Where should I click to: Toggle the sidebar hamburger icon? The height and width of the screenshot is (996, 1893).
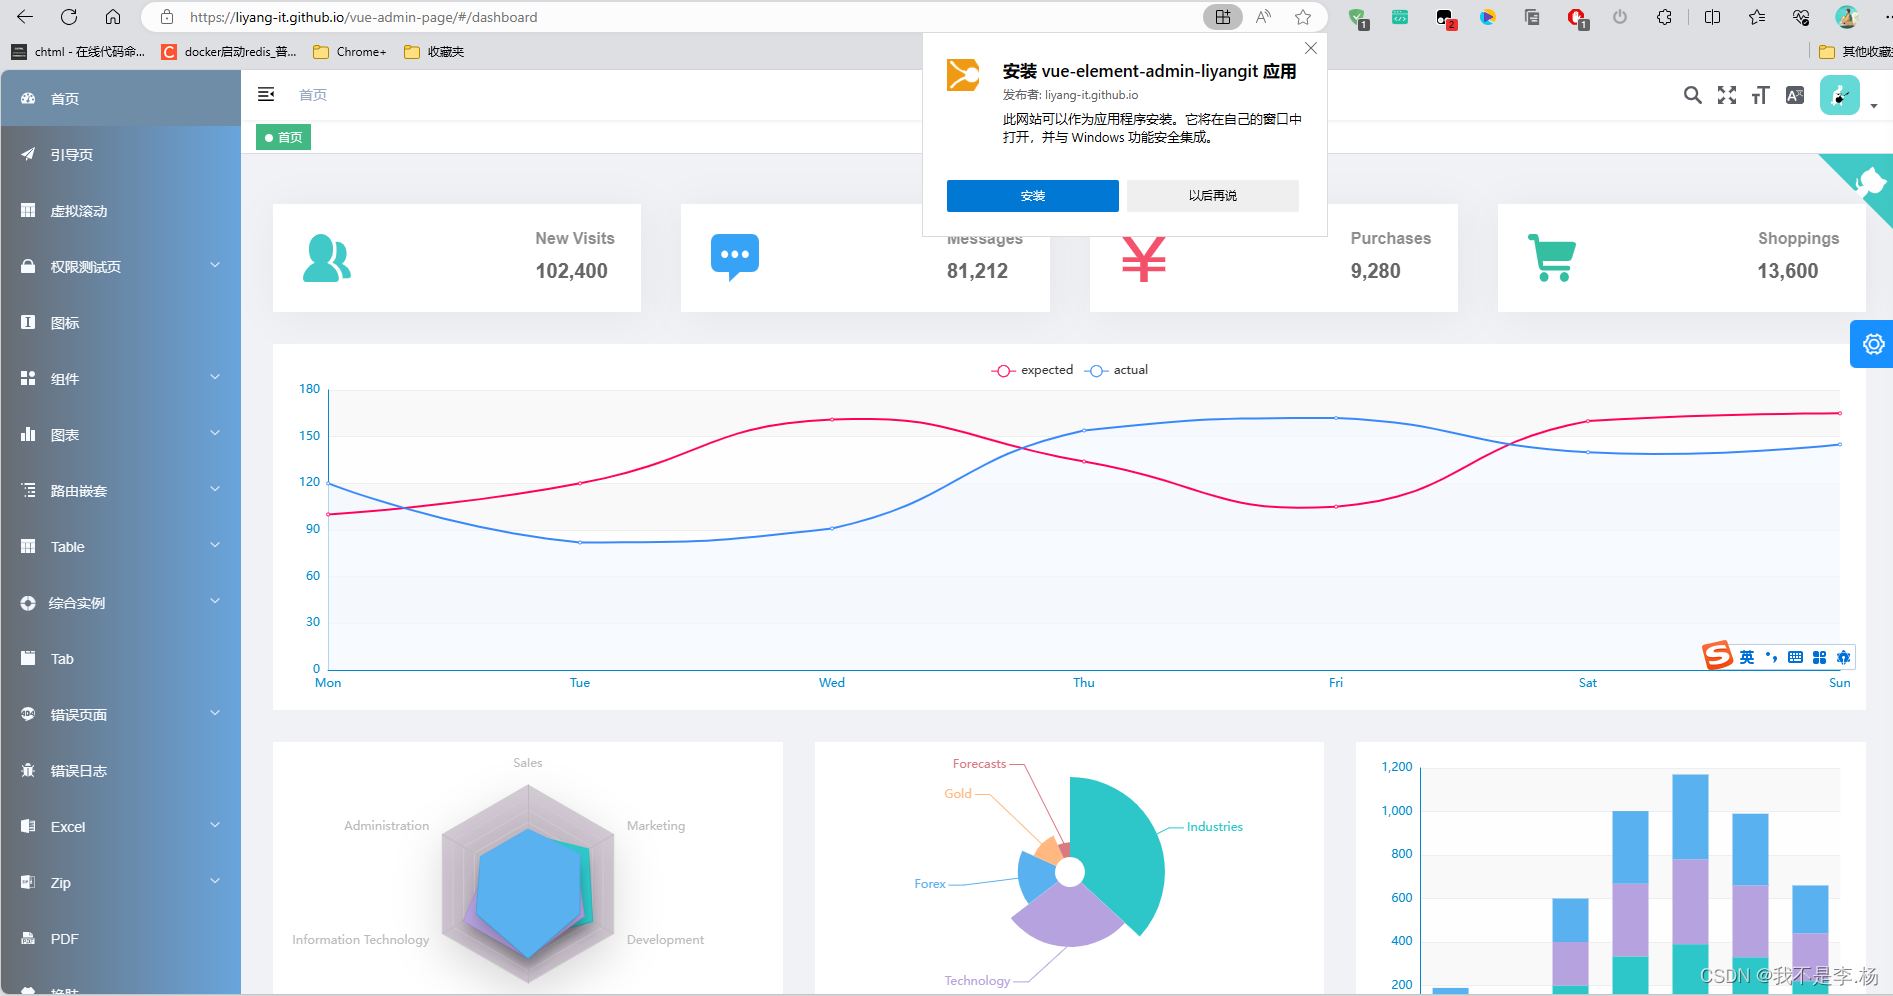(266, 94)
